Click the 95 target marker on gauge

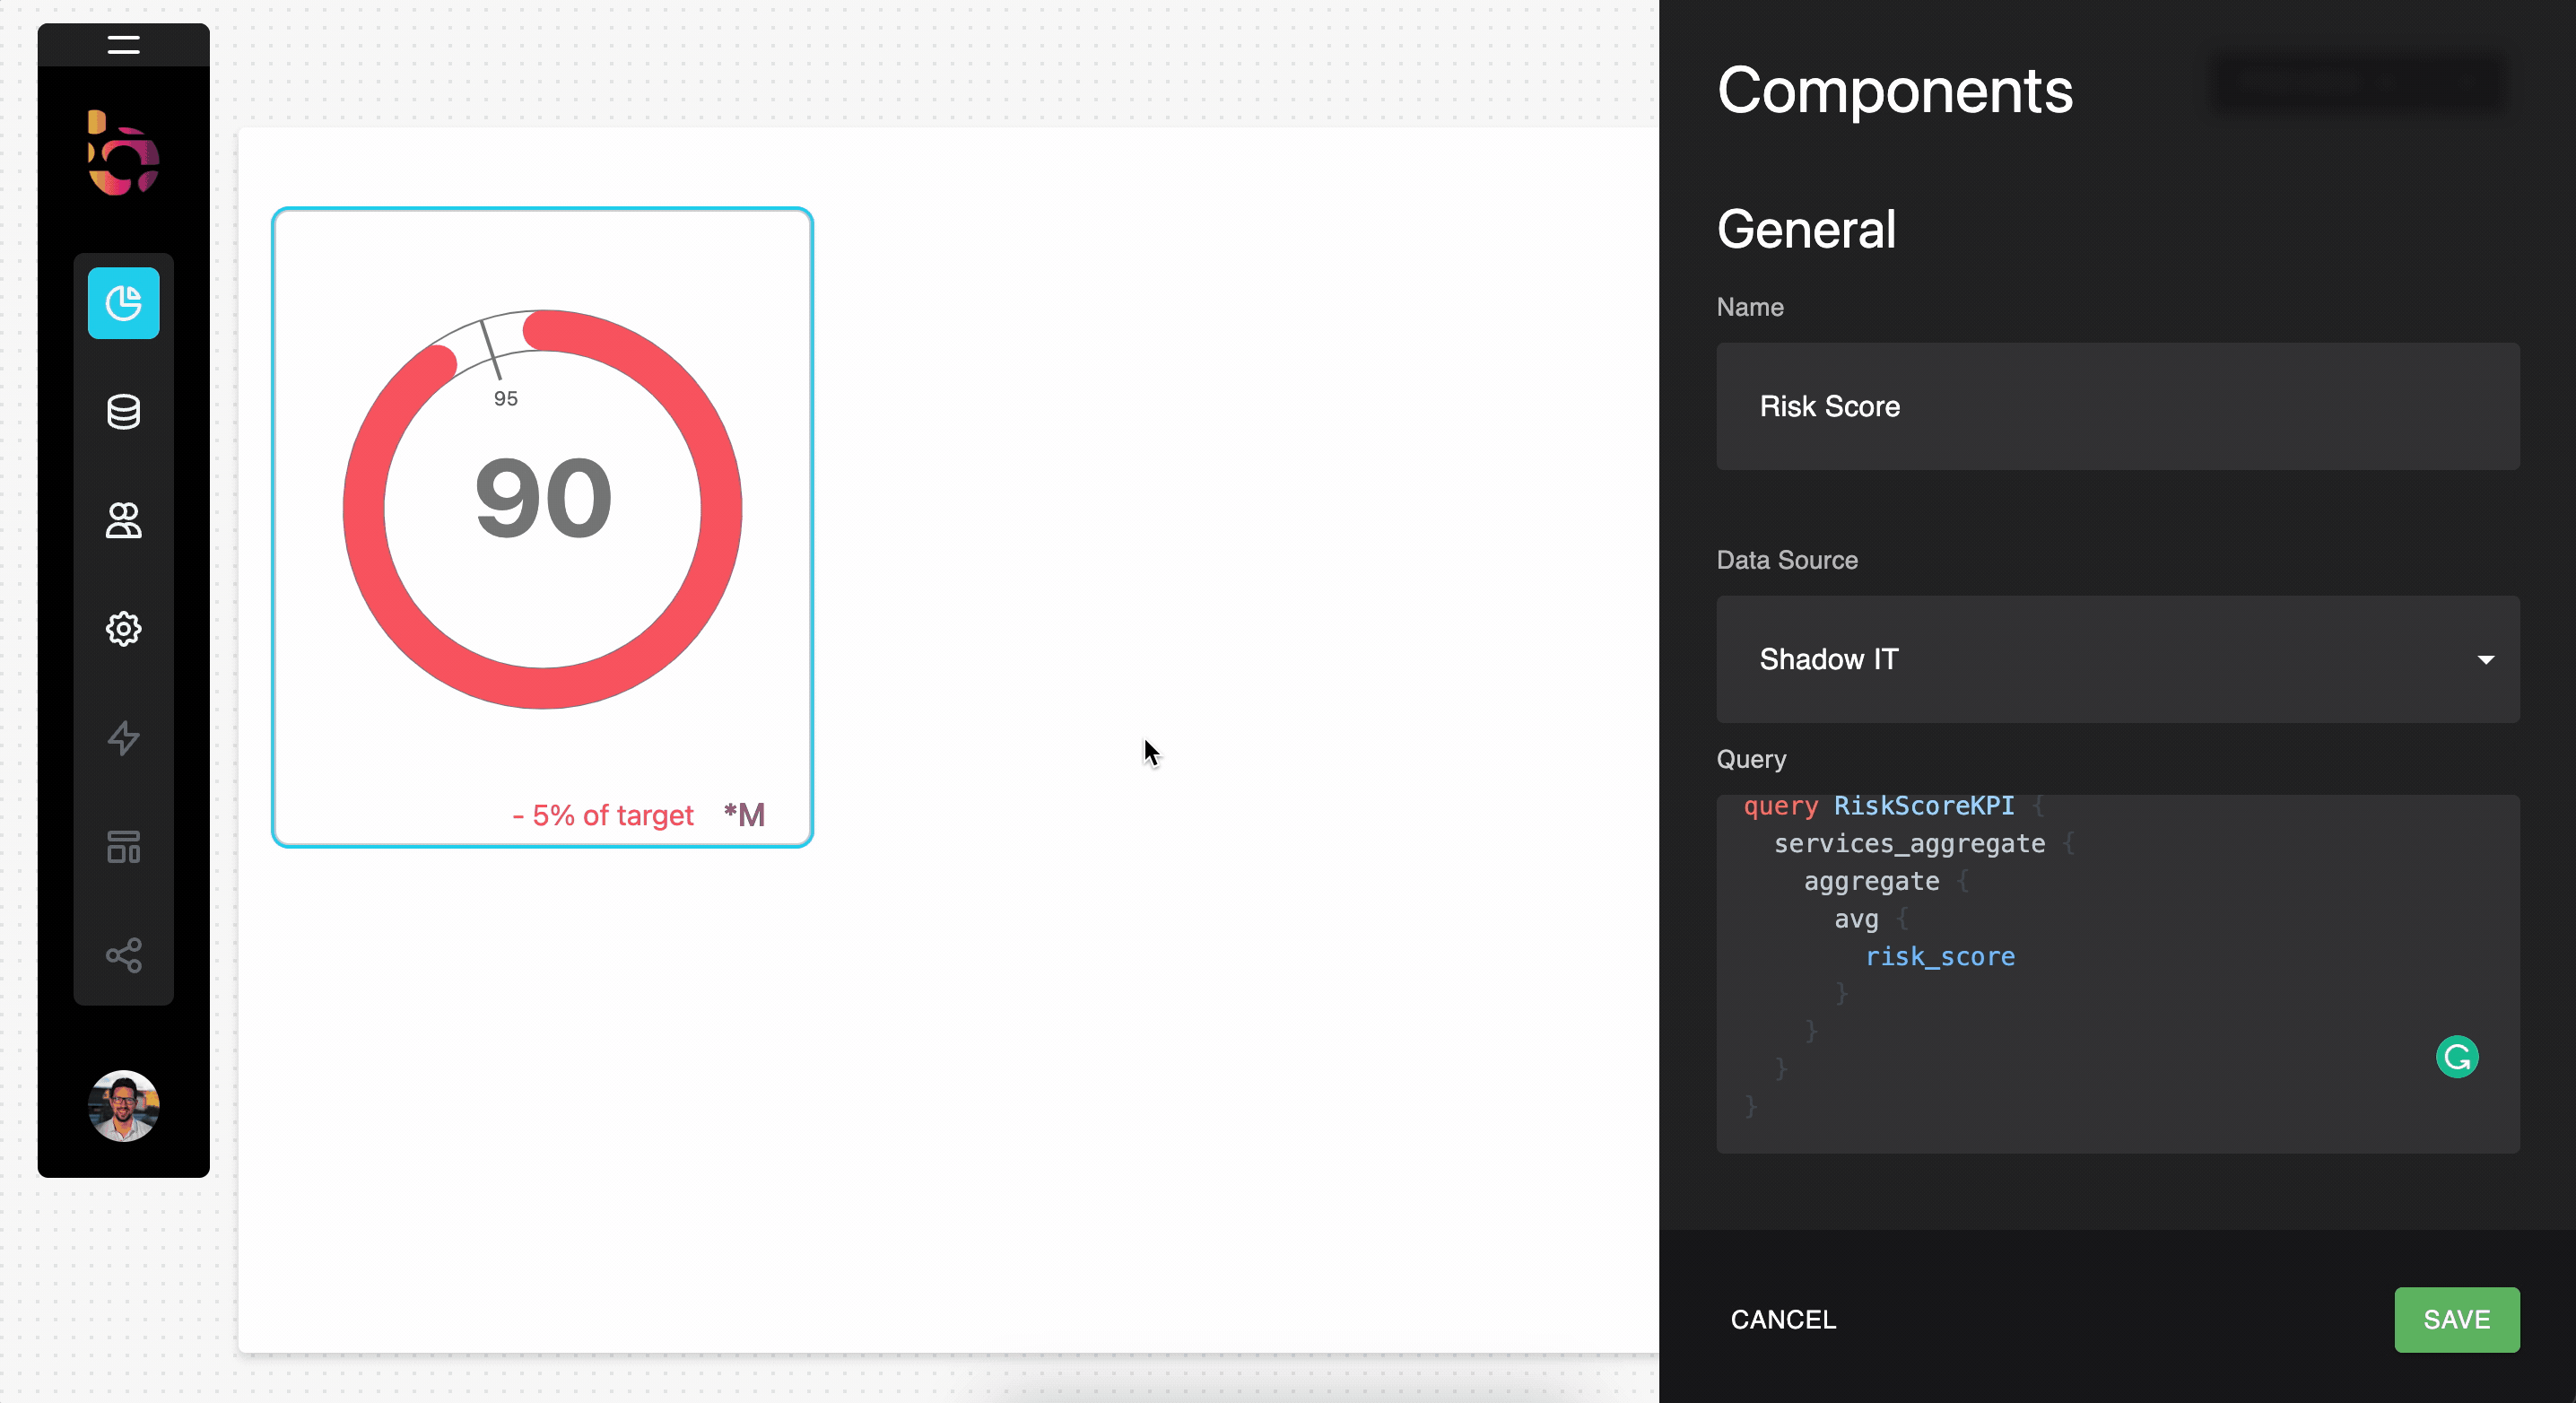(505, 398)
